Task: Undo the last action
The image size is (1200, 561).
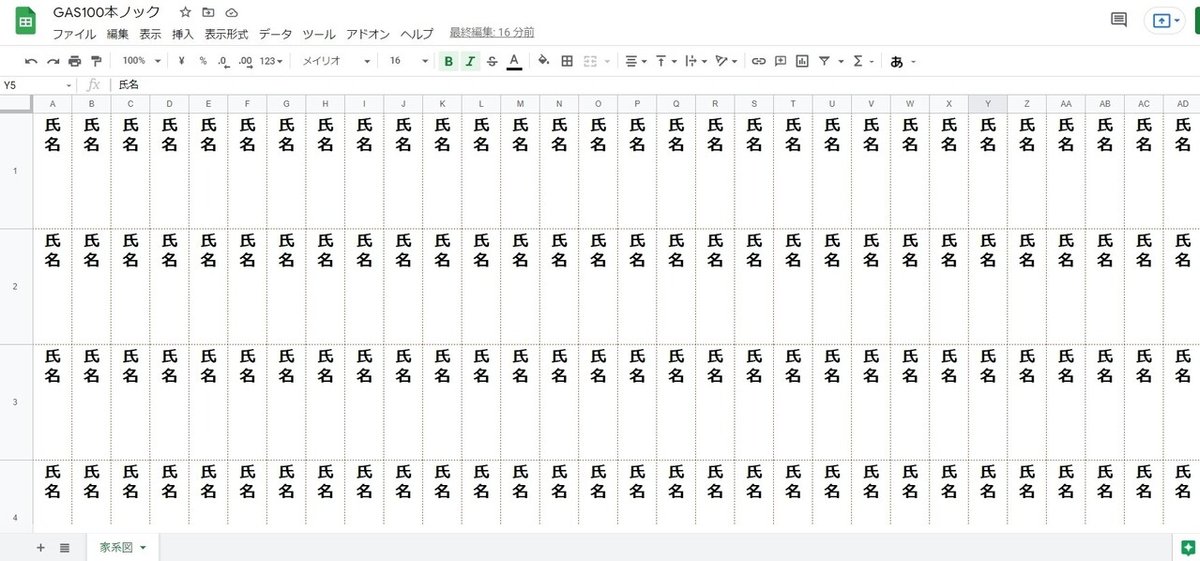Action: [31, 61]
